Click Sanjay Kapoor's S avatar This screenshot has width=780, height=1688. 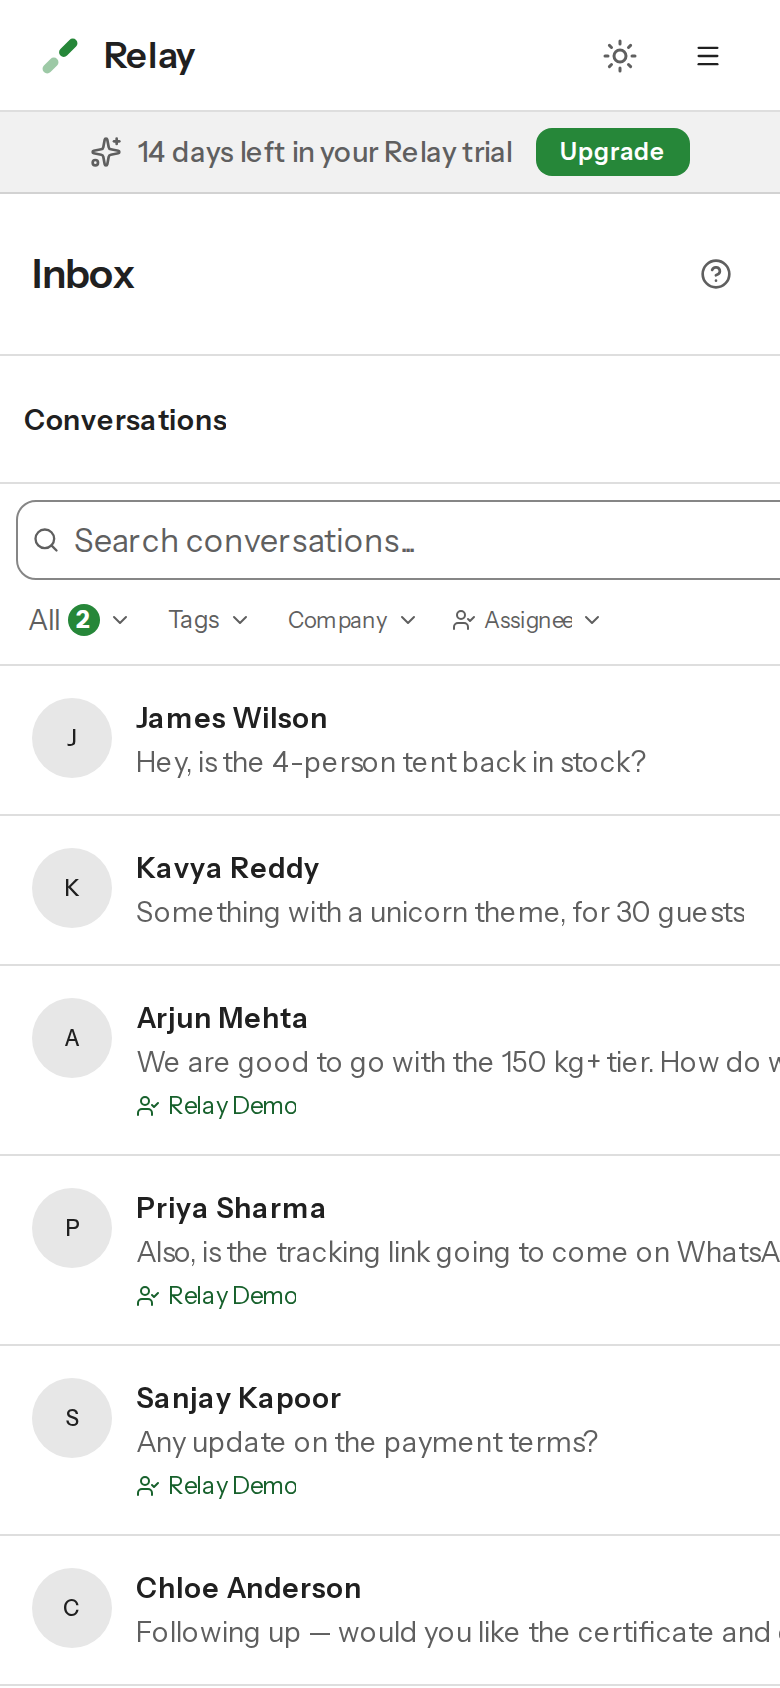(72, 1418)
